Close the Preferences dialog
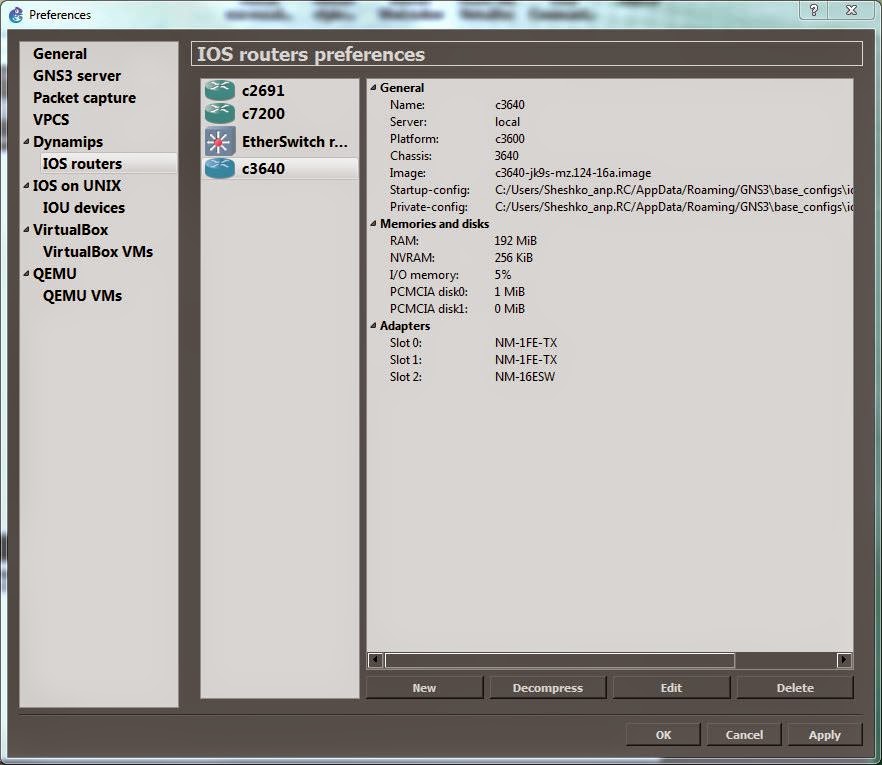The width and height of the screenshot is (882, 765). tap(851, 10)
